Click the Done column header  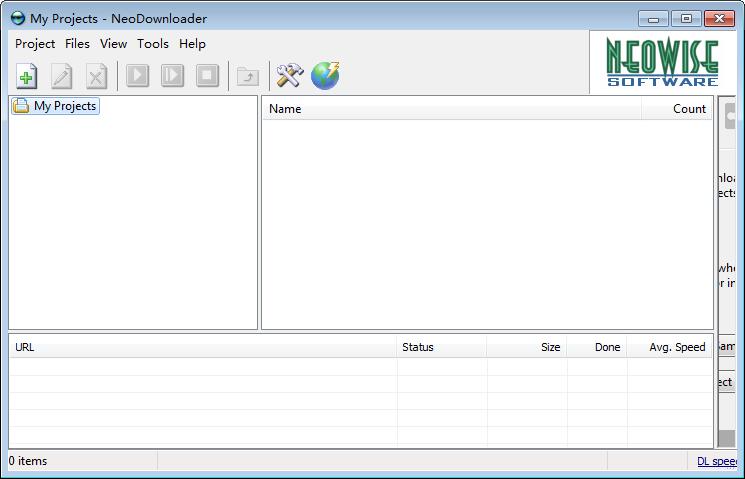click(x=597, y=347)
